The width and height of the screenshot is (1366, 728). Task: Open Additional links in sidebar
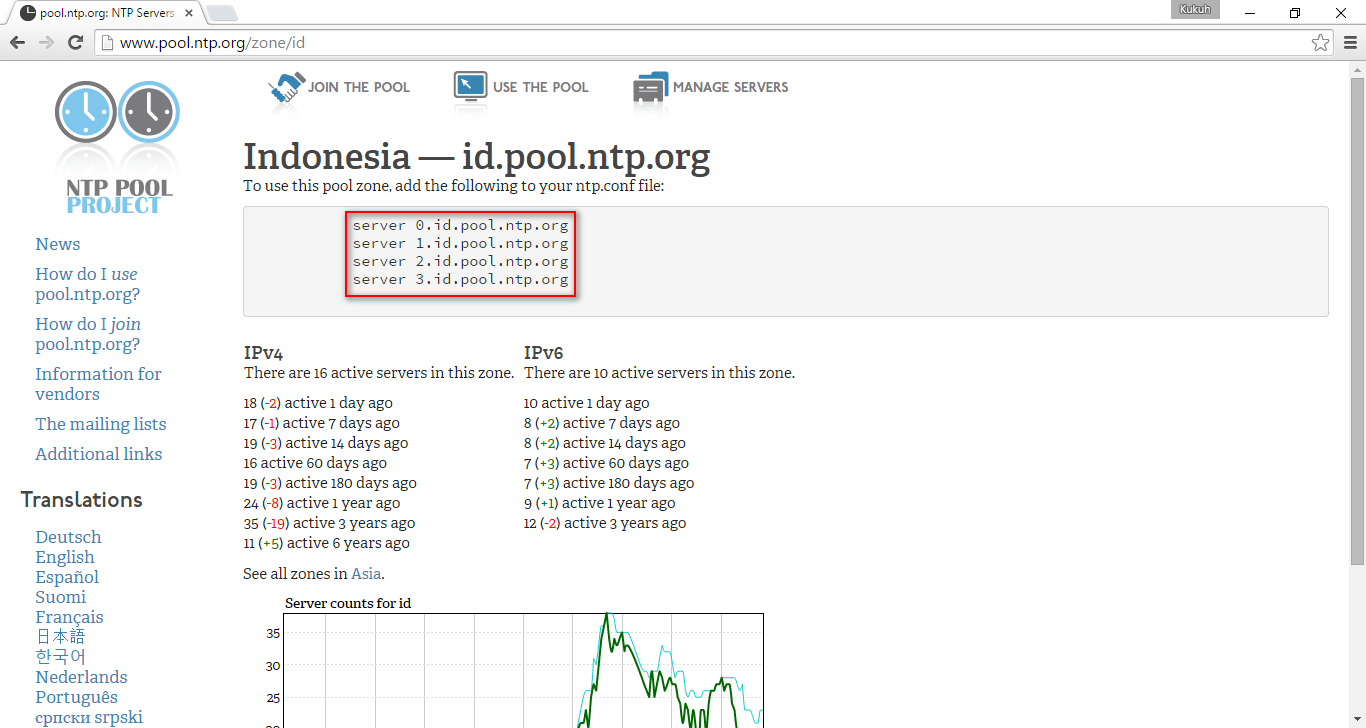[98, 454]
